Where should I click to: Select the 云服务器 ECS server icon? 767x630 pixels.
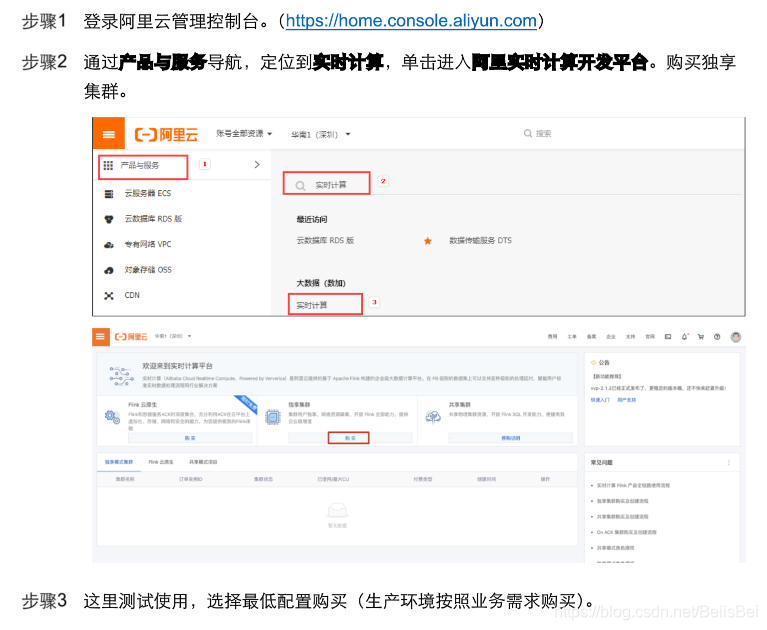(x=109, y=194)
